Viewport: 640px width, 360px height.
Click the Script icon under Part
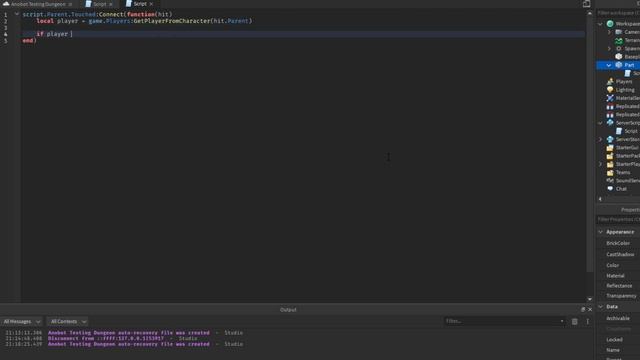pyautogui.click(x=627, y=73)
